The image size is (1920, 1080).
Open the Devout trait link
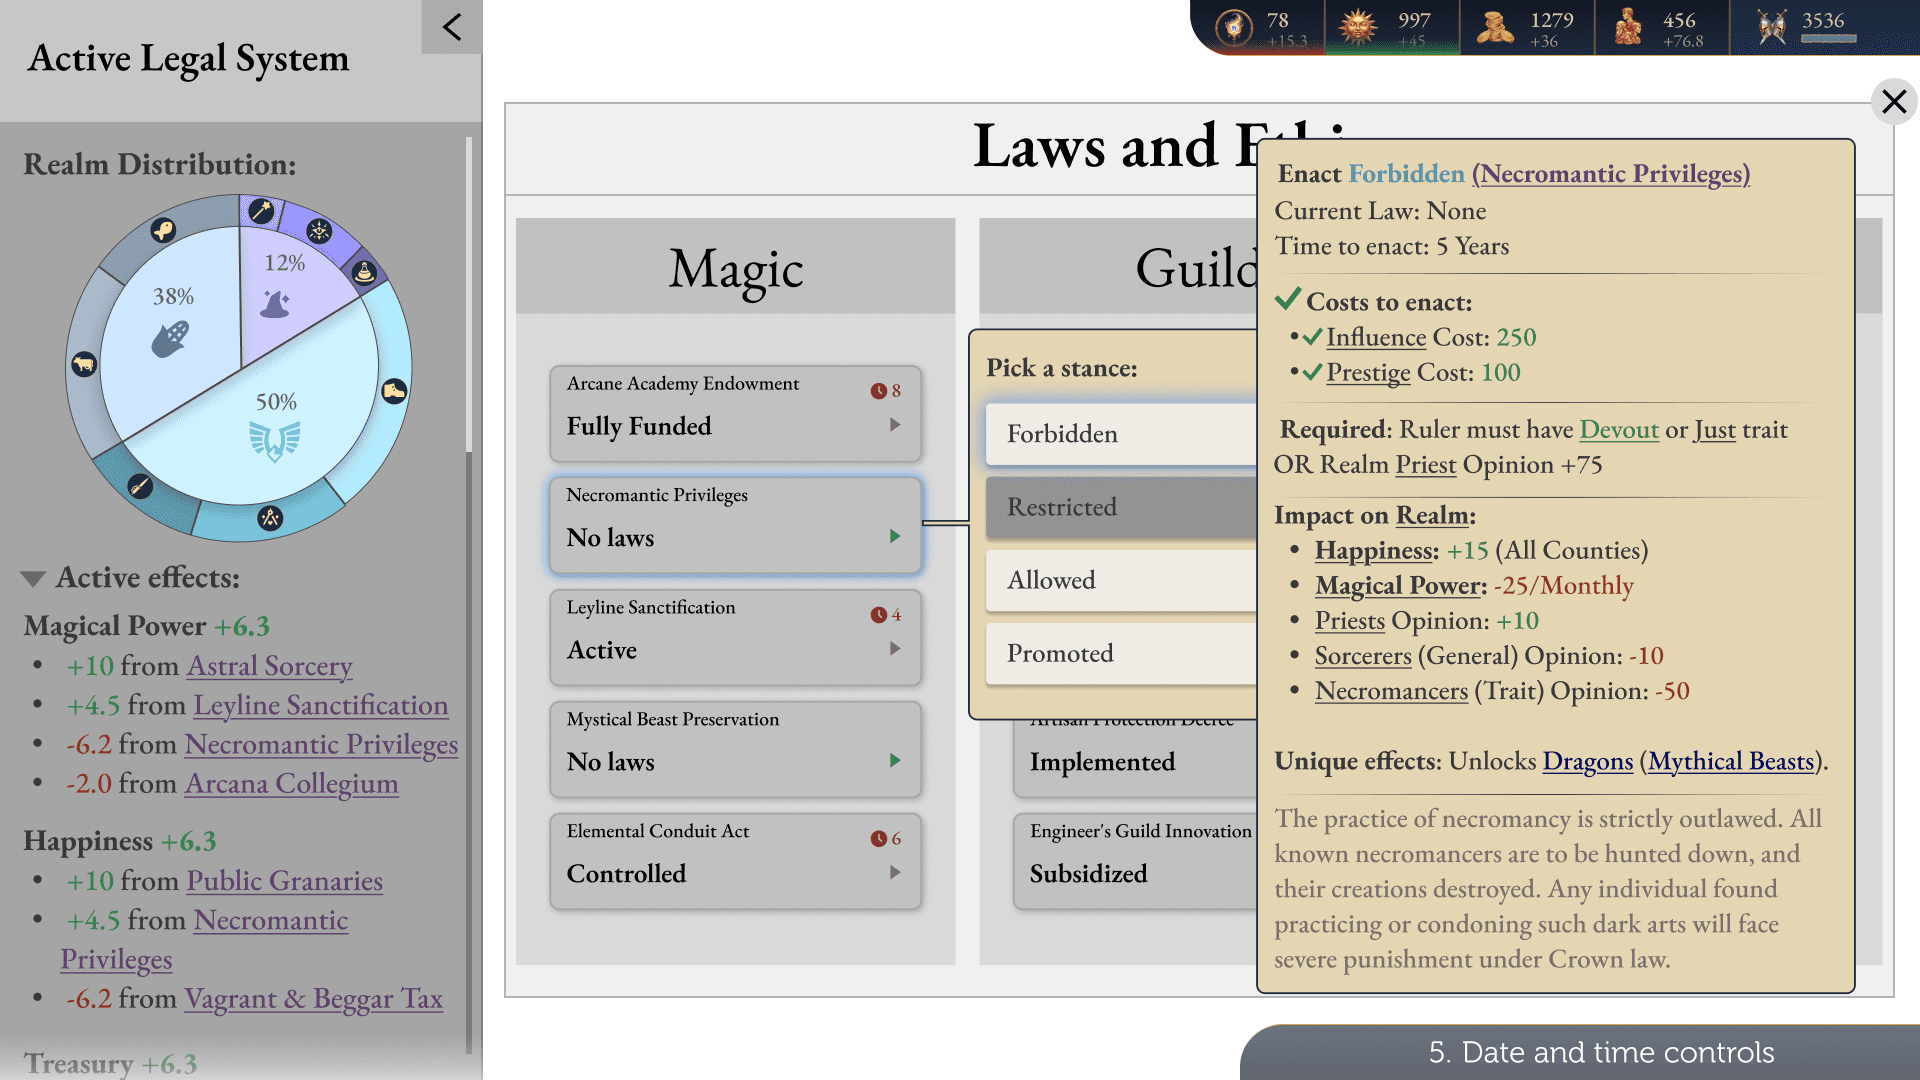point(1619,430)
